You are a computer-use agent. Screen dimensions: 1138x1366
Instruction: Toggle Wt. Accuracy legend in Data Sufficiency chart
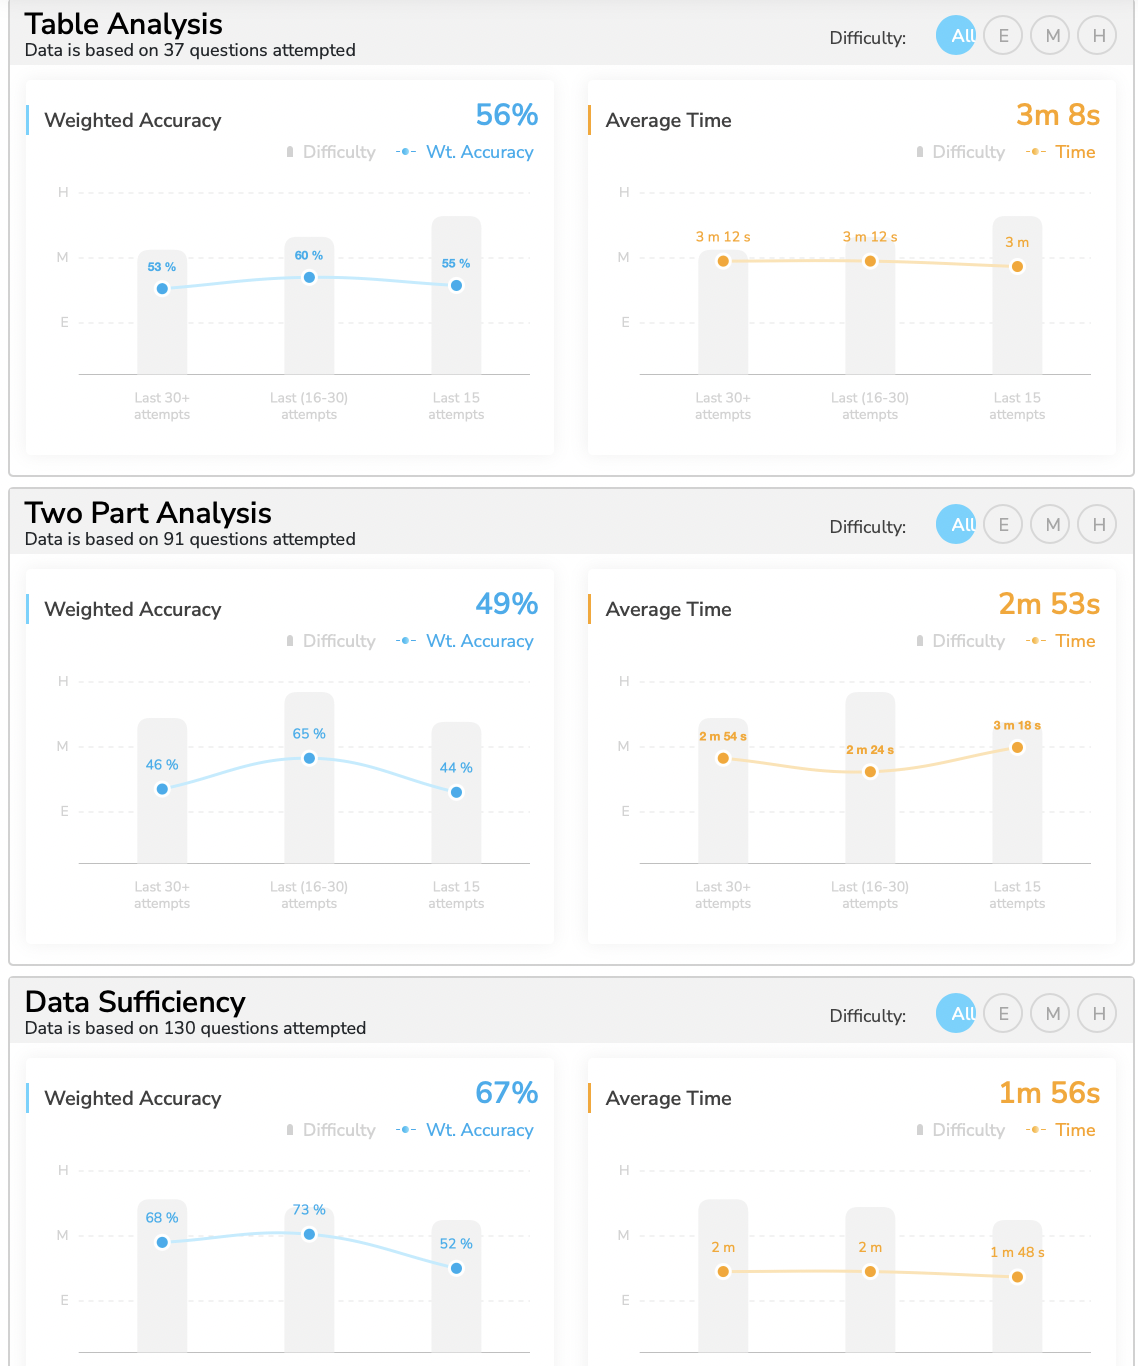coord(466,1130)
